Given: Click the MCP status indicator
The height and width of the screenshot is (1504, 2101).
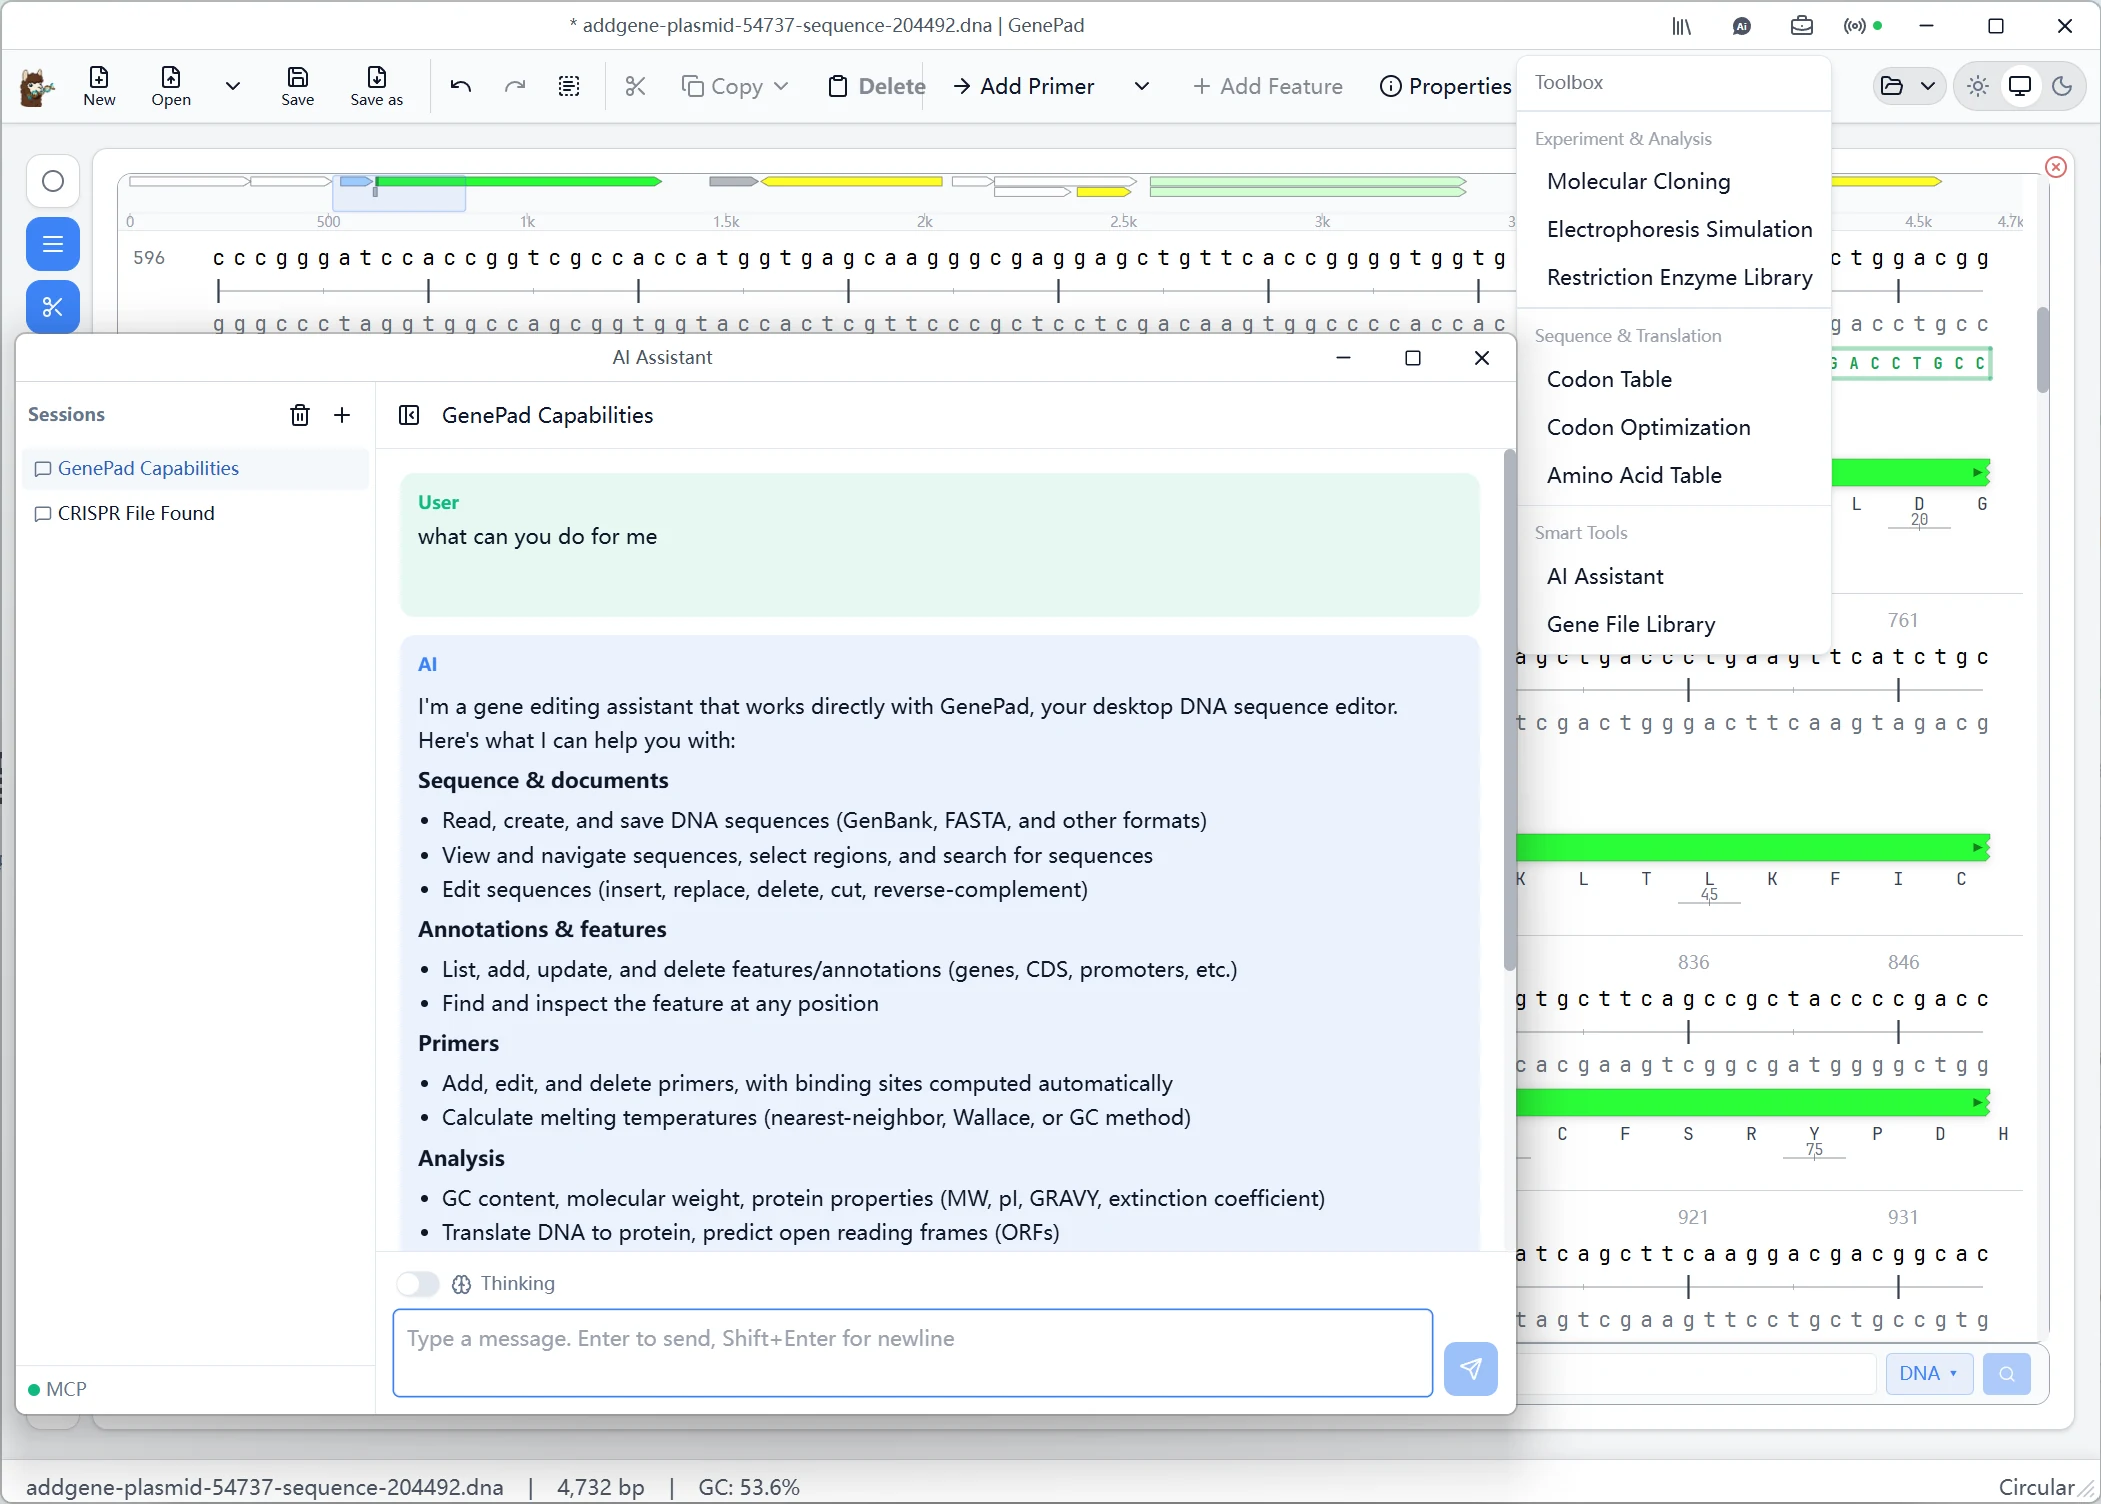Looking at the screenshot, I should click(57, 1389).
